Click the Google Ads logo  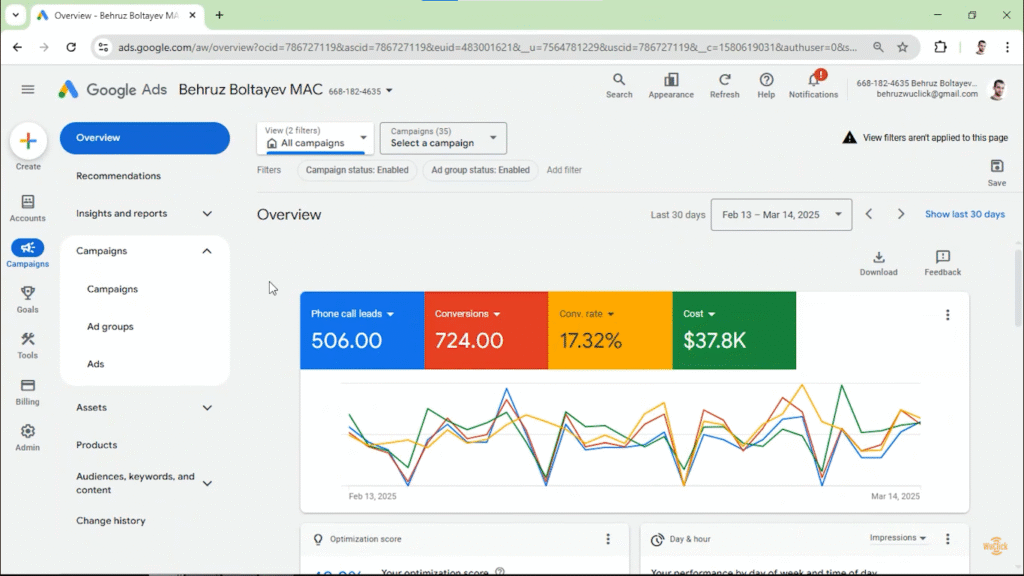pos(112,89)
